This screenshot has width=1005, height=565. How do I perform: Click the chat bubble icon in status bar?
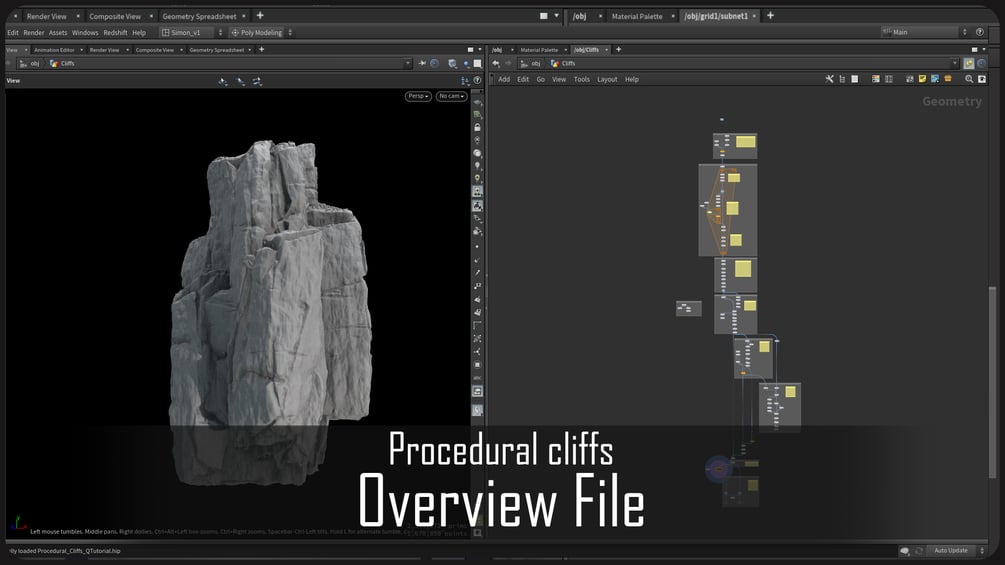pyautogui.click(x=904, y=551)
